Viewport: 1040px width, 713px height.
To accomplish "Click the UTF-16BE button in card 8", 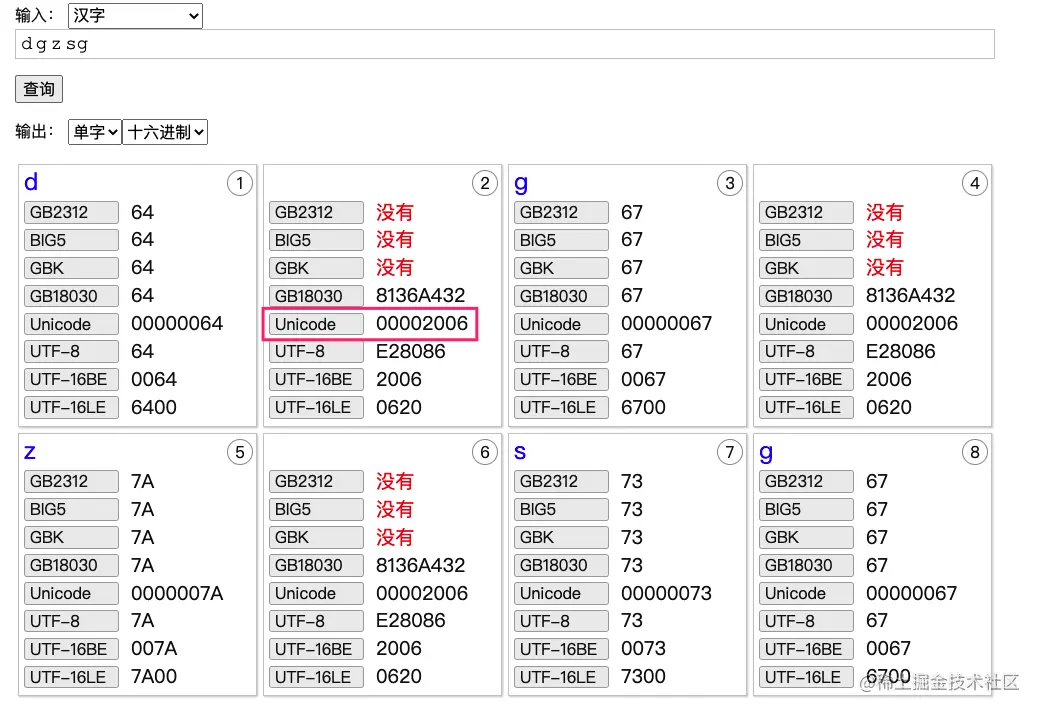I will (806, 649).
